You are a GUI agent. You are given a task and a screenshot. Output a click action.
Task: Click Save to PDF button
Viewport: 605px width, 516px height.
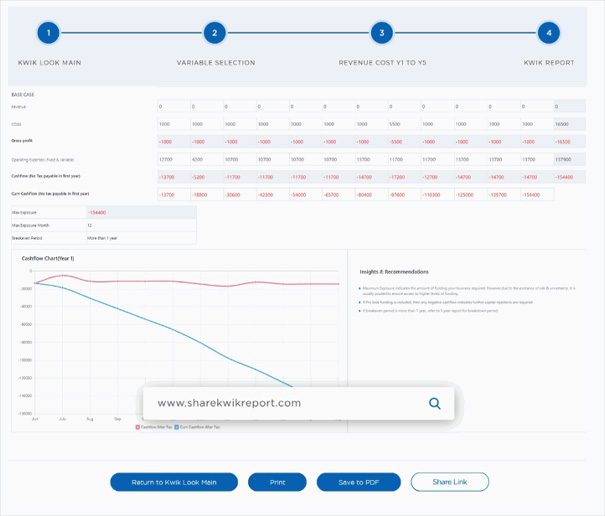coord(358,482)
